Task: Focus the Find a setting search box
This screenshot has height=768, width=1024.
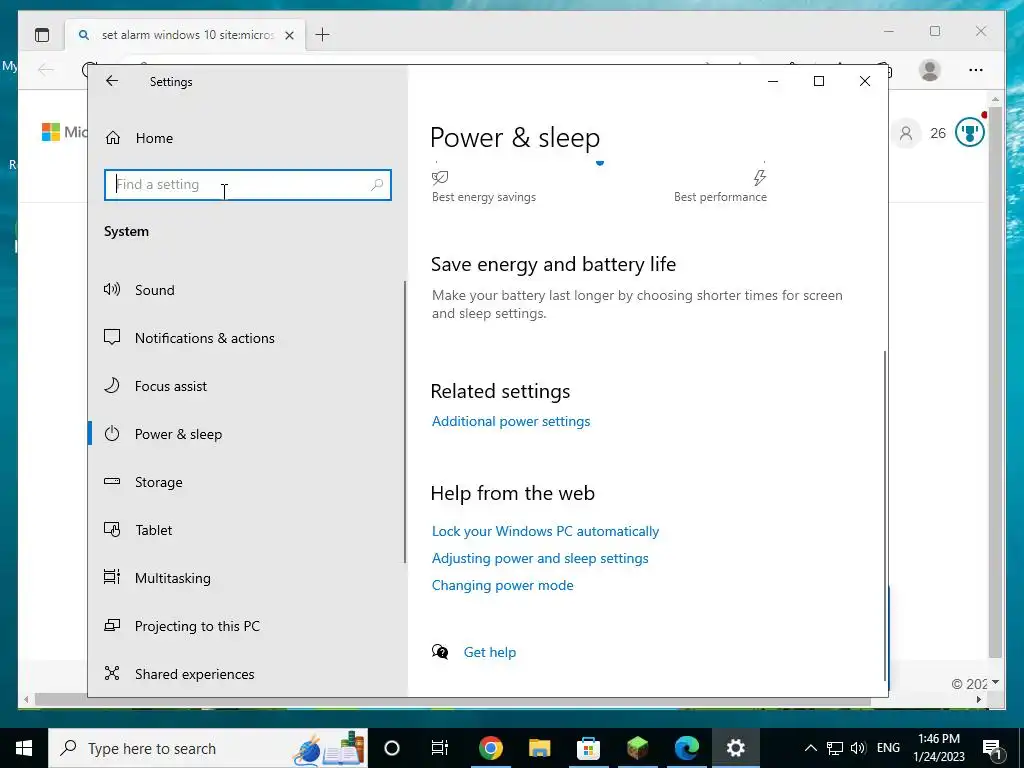Action: click(248, 185)
